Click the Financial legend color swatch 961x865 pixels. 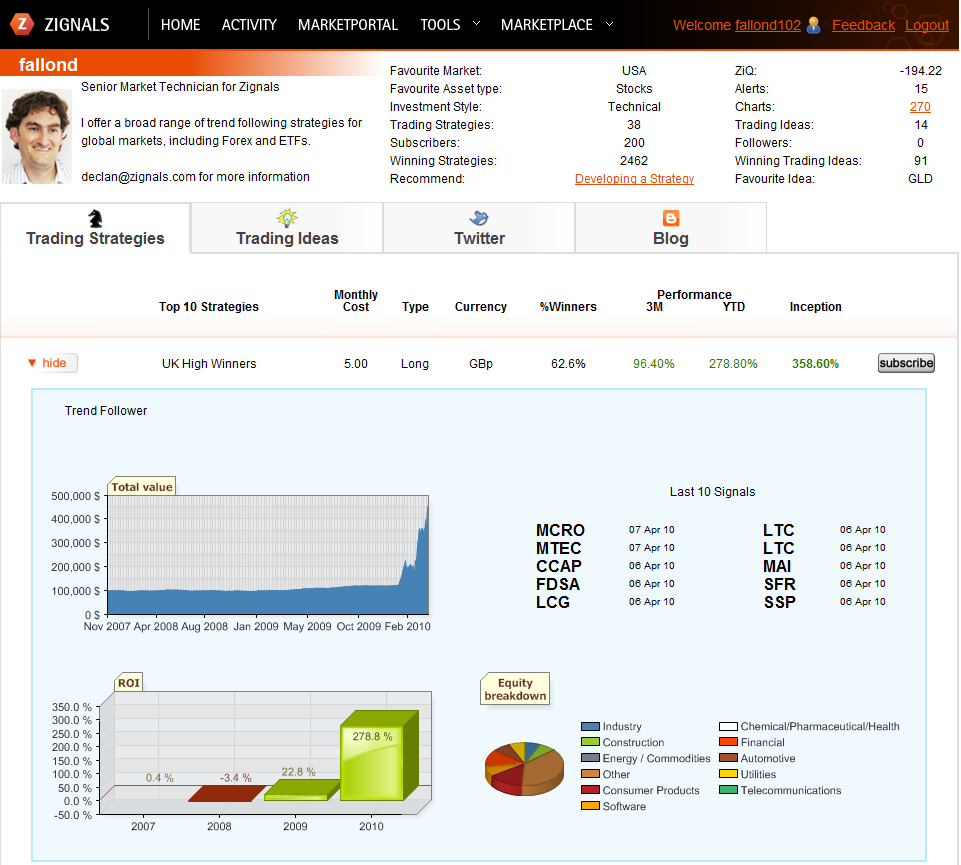point(728,742)
